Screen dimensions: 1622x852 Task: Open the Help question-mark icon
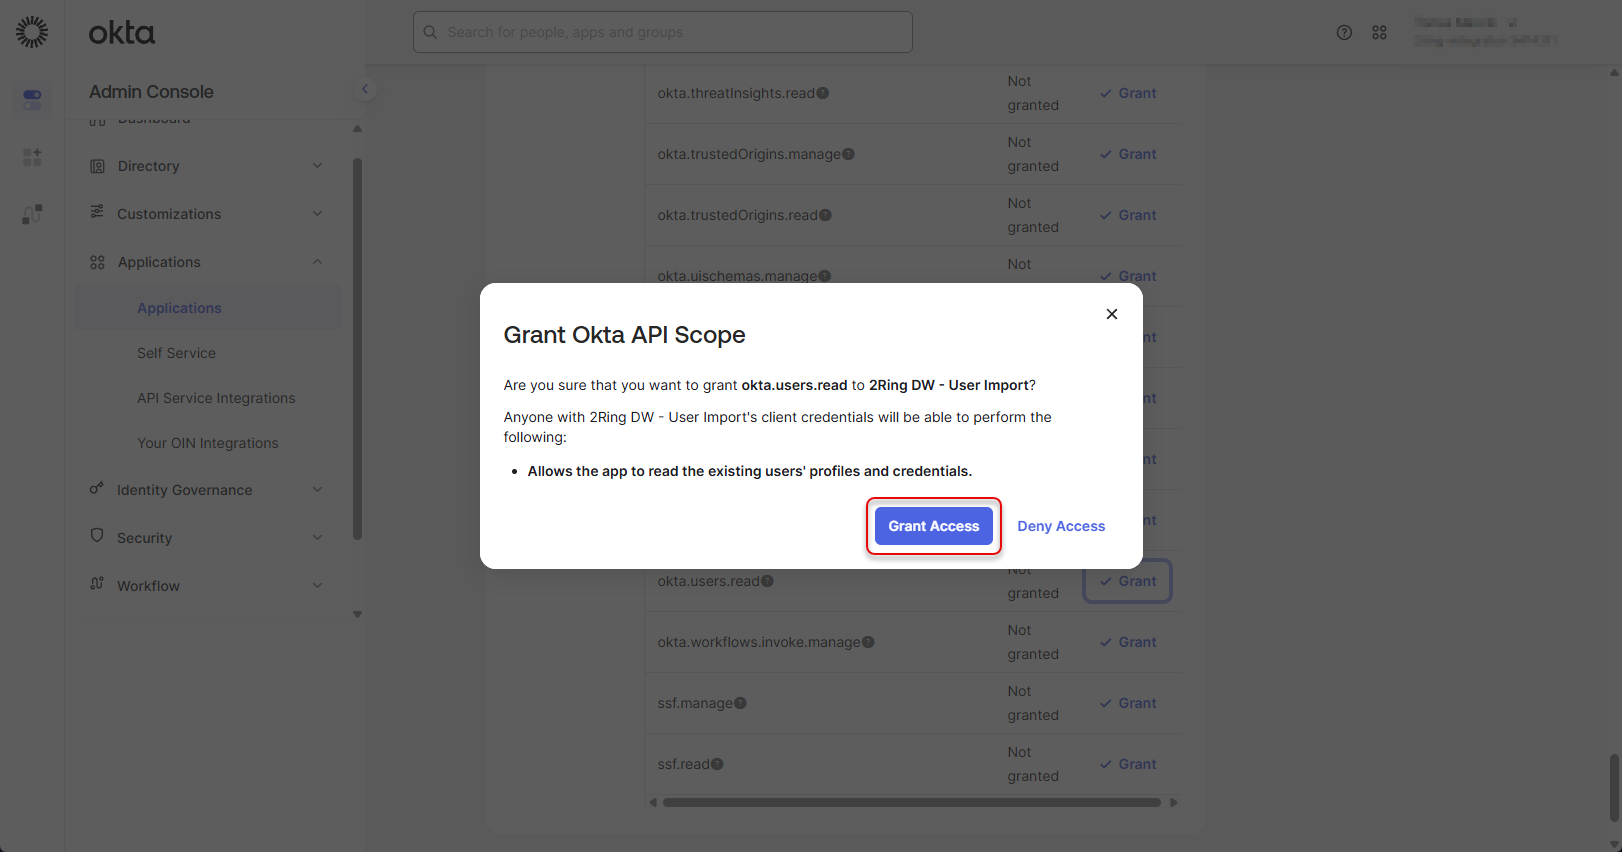1344,31
